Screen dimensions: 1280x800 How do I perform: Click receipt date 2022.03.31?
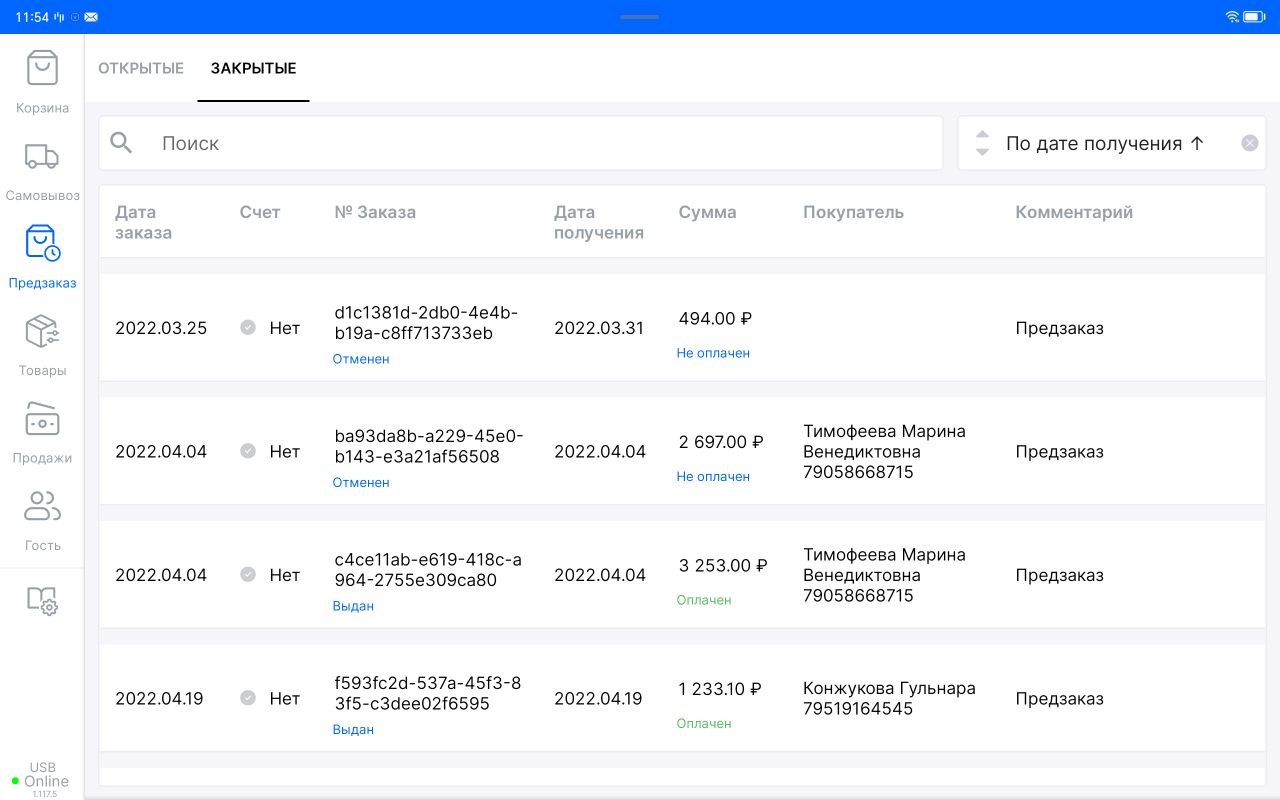click(x=599, y=328)
